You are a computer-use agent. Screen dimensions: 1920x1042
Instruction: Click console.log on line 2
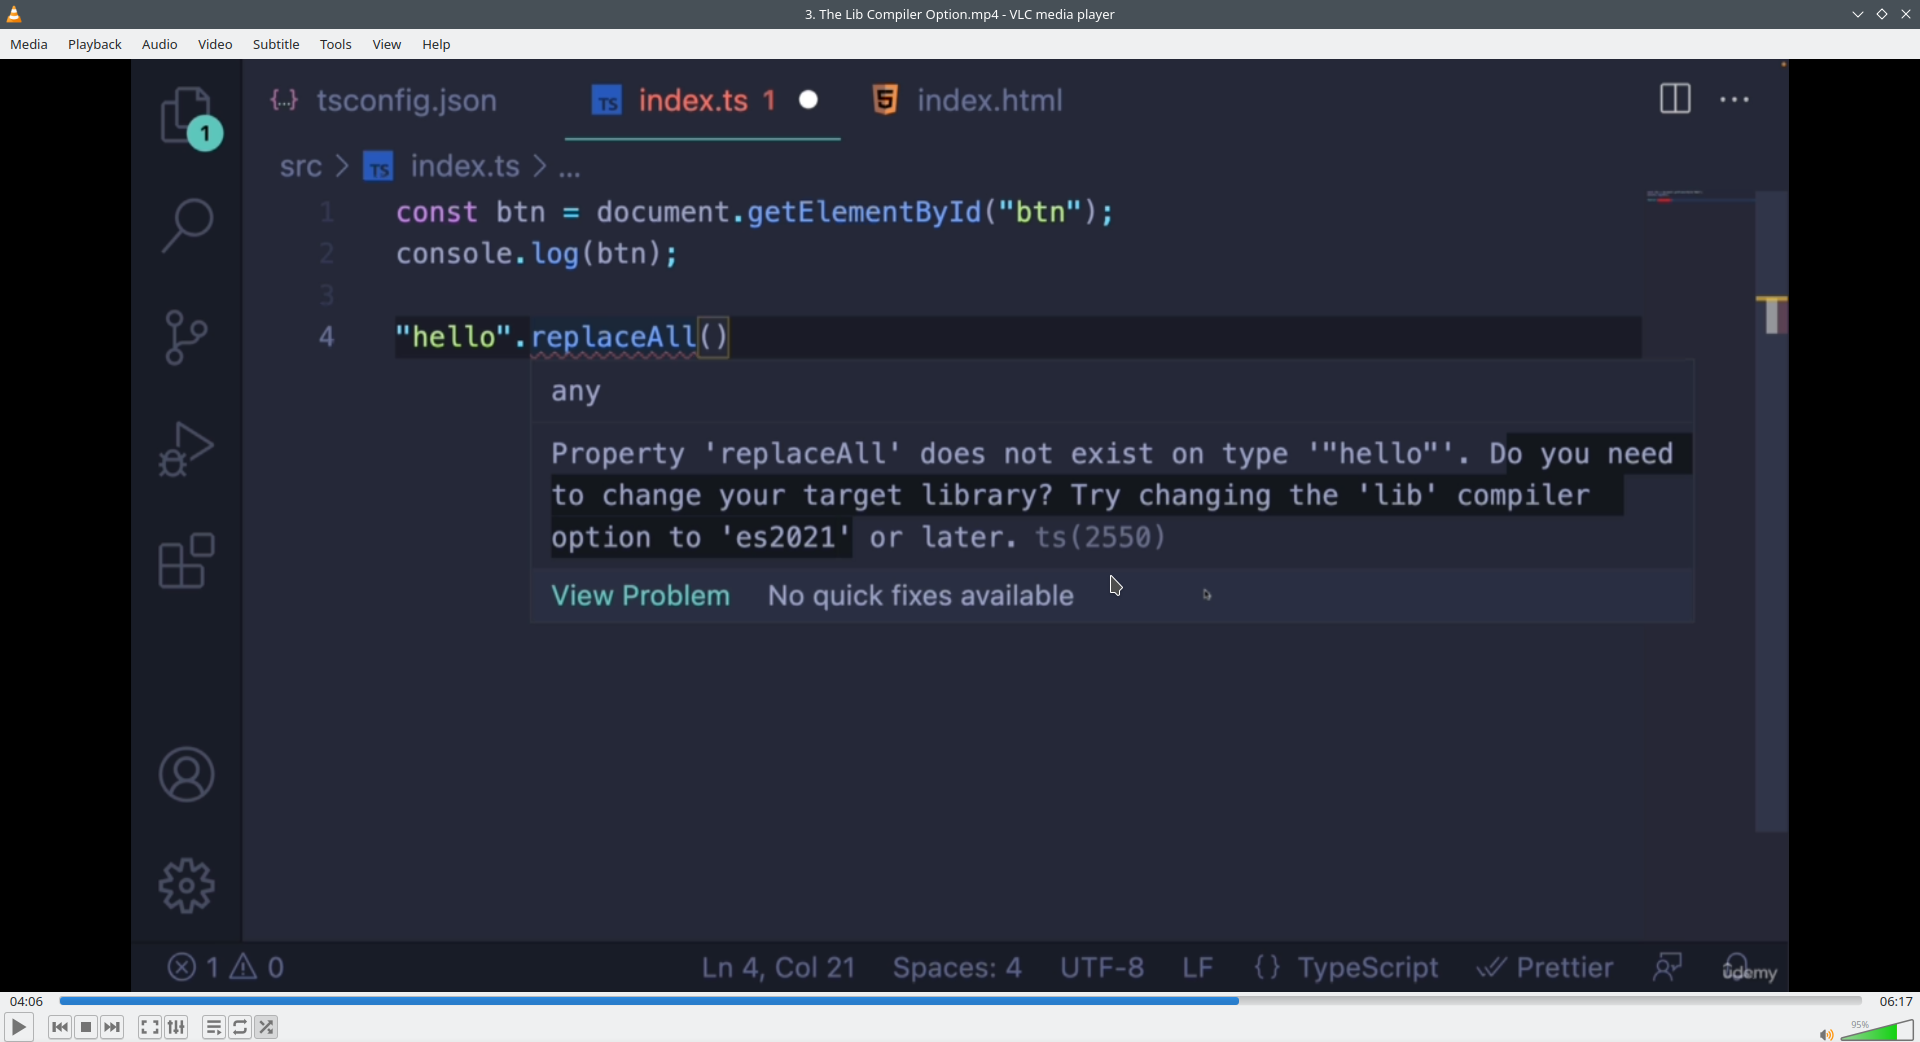point(487,254)
